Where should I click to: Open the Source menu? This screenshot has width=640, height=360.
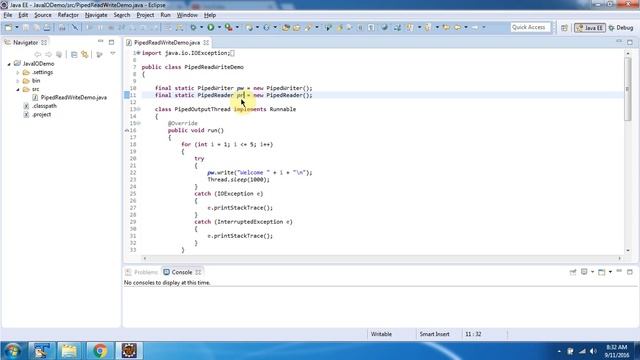click(43, 15)
